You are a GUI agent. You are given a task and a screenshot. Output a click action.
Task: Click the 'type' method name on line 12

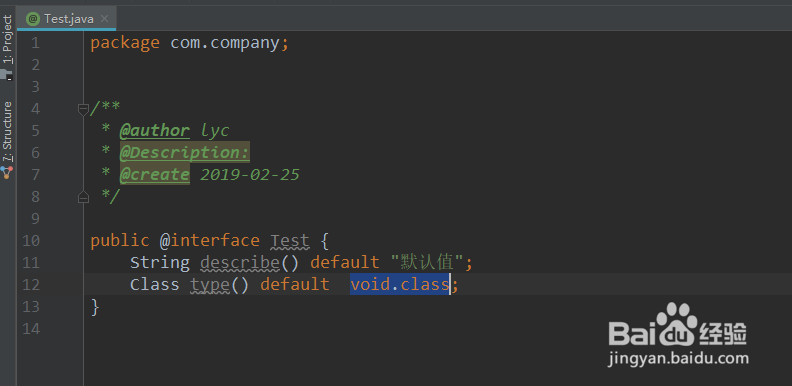(210, 285)
